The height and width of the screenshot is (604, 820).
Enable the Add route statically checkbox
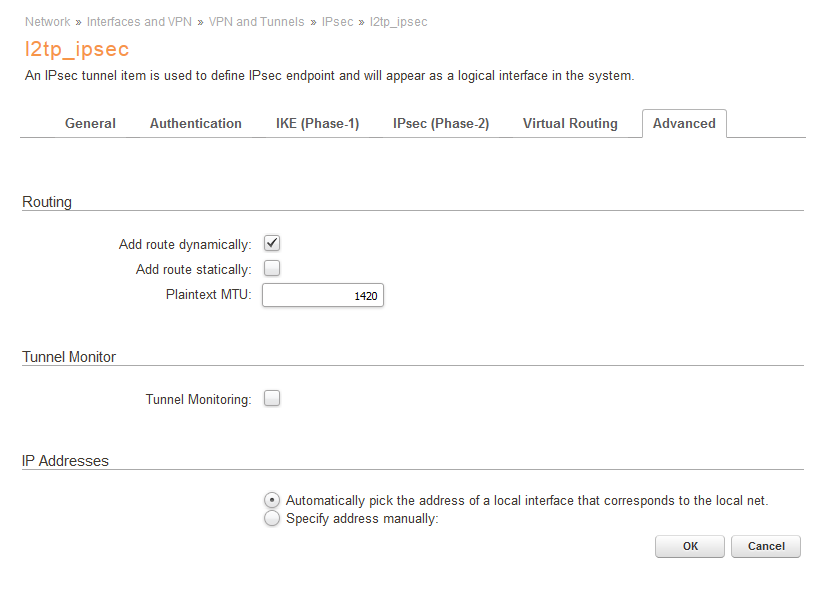(x=272, y=268)
